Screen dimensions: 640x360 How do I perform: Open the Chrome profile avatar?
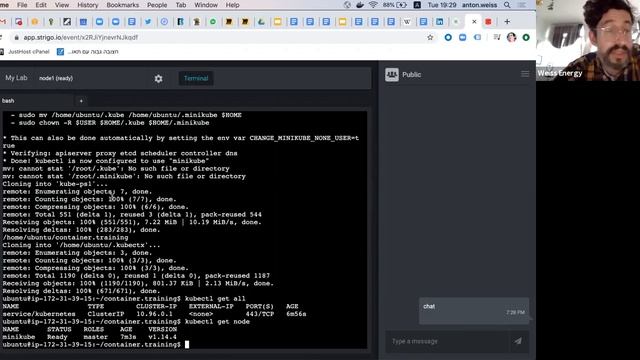pos(511,37)
